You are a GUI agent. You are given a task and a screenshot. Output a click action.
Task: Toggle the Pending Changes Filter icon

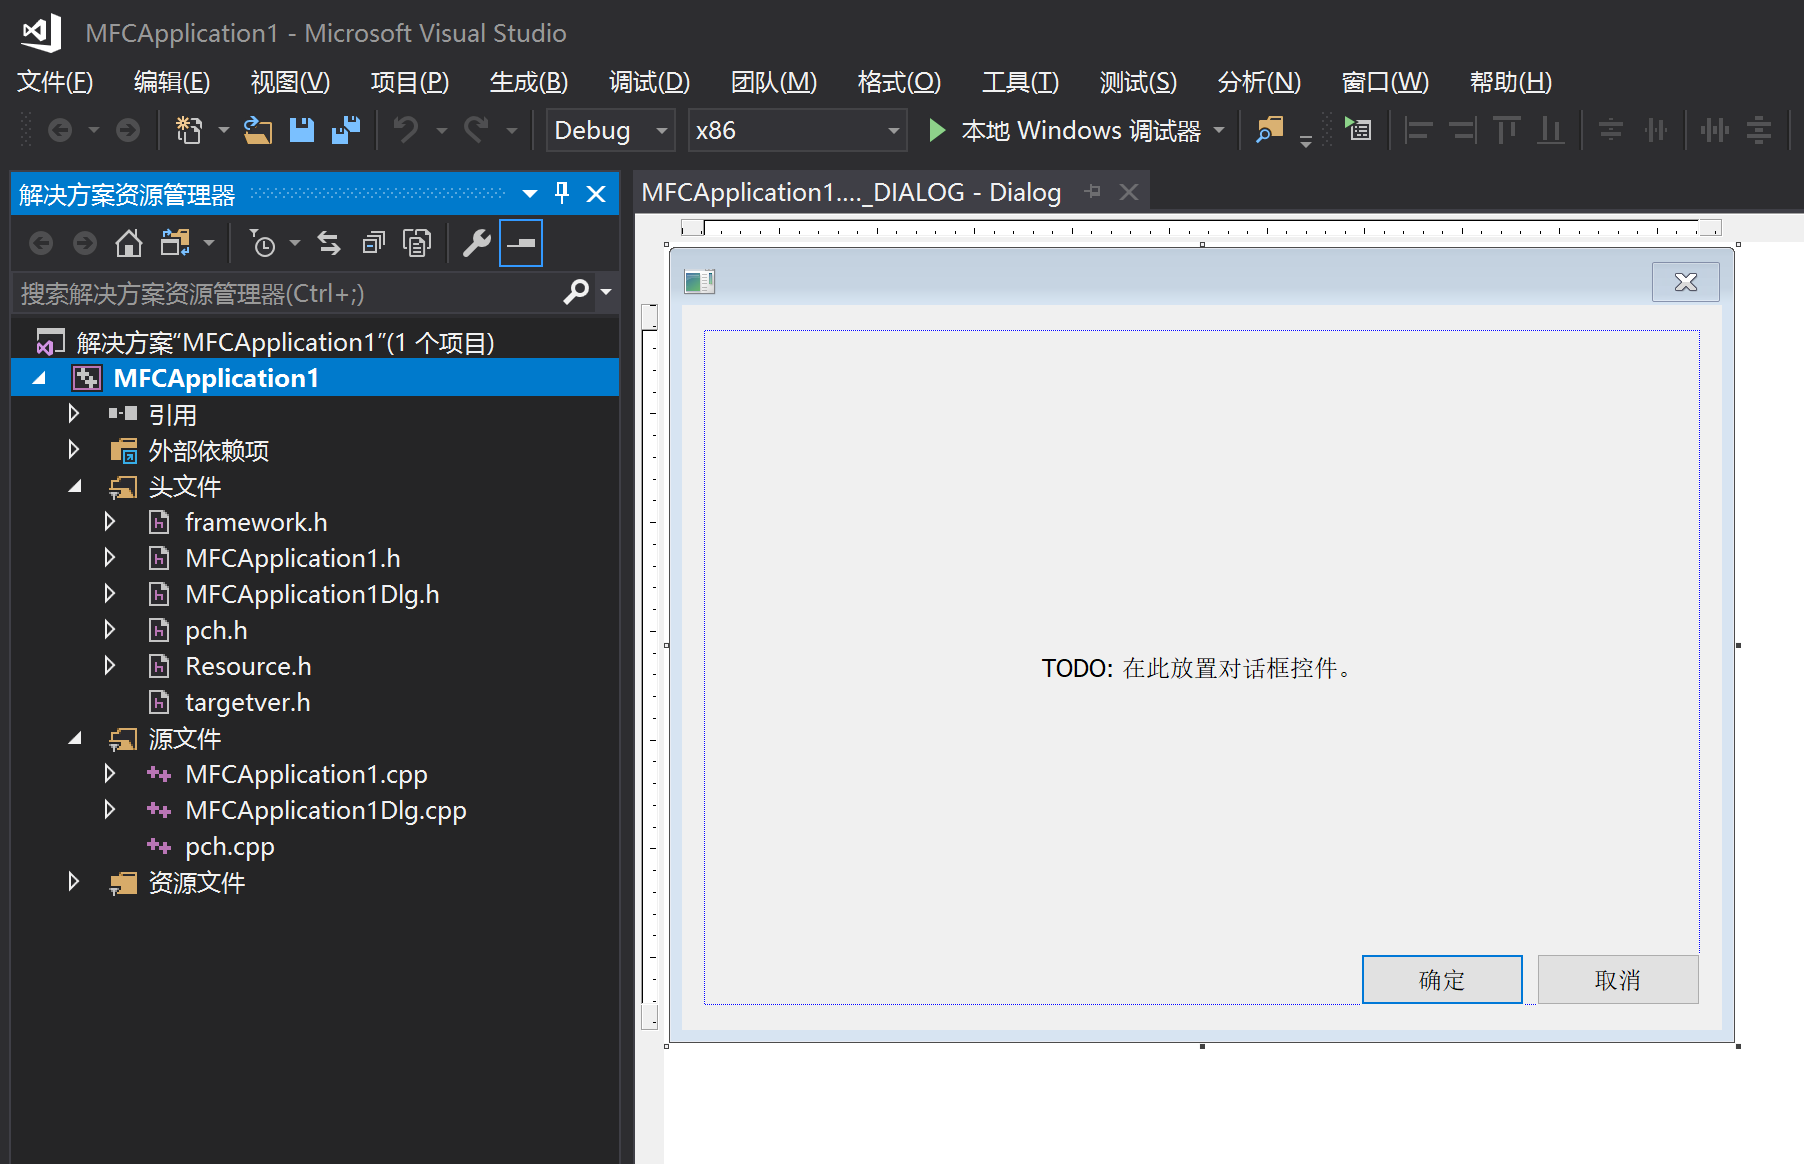pos(263,243)
